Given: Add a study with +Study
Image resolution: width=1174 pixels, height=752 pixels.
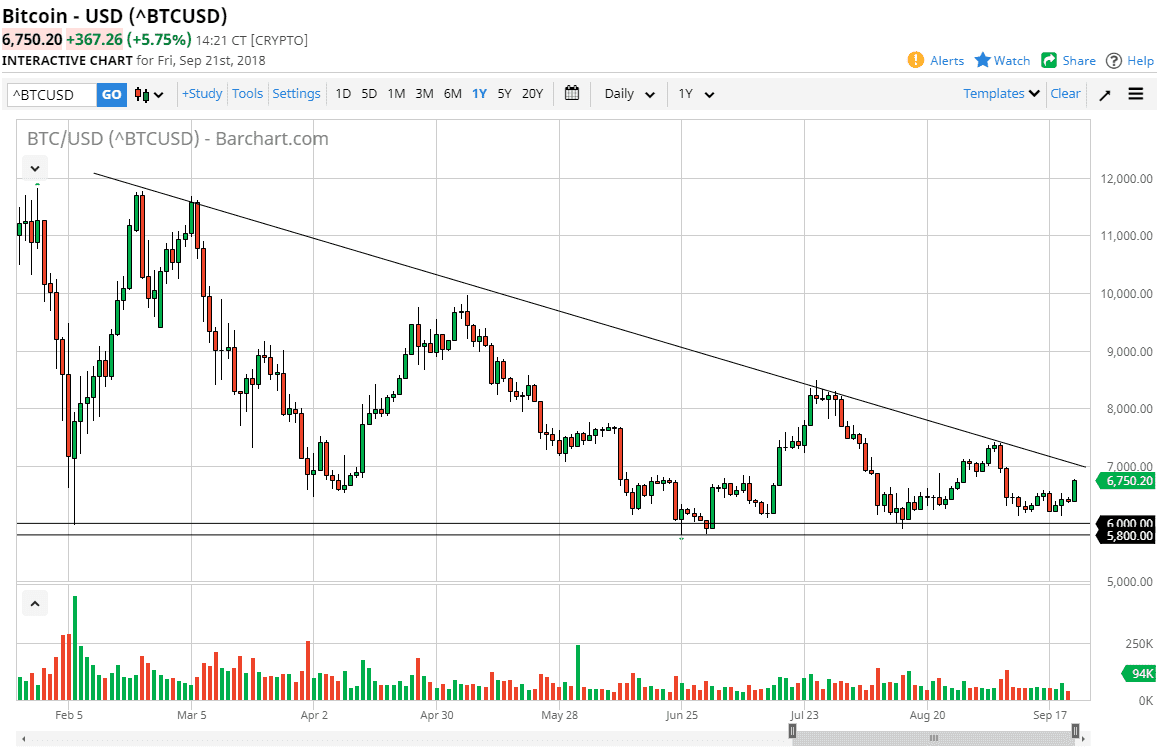Looking at the screenshot, I should point(202,93).
